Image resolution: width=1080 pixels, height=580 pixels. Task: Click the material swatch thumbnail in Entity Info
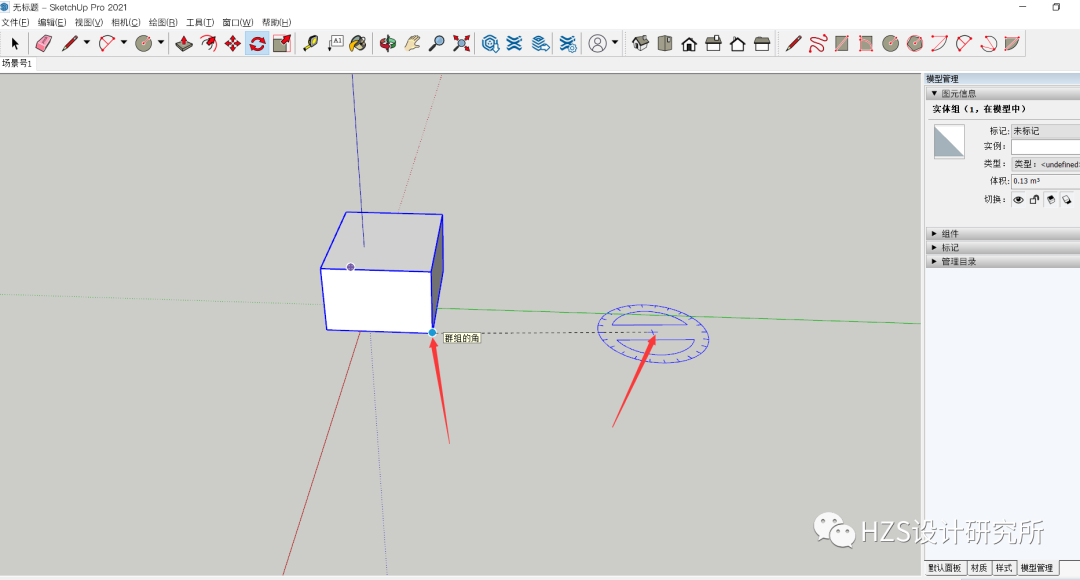click(949, 140)
